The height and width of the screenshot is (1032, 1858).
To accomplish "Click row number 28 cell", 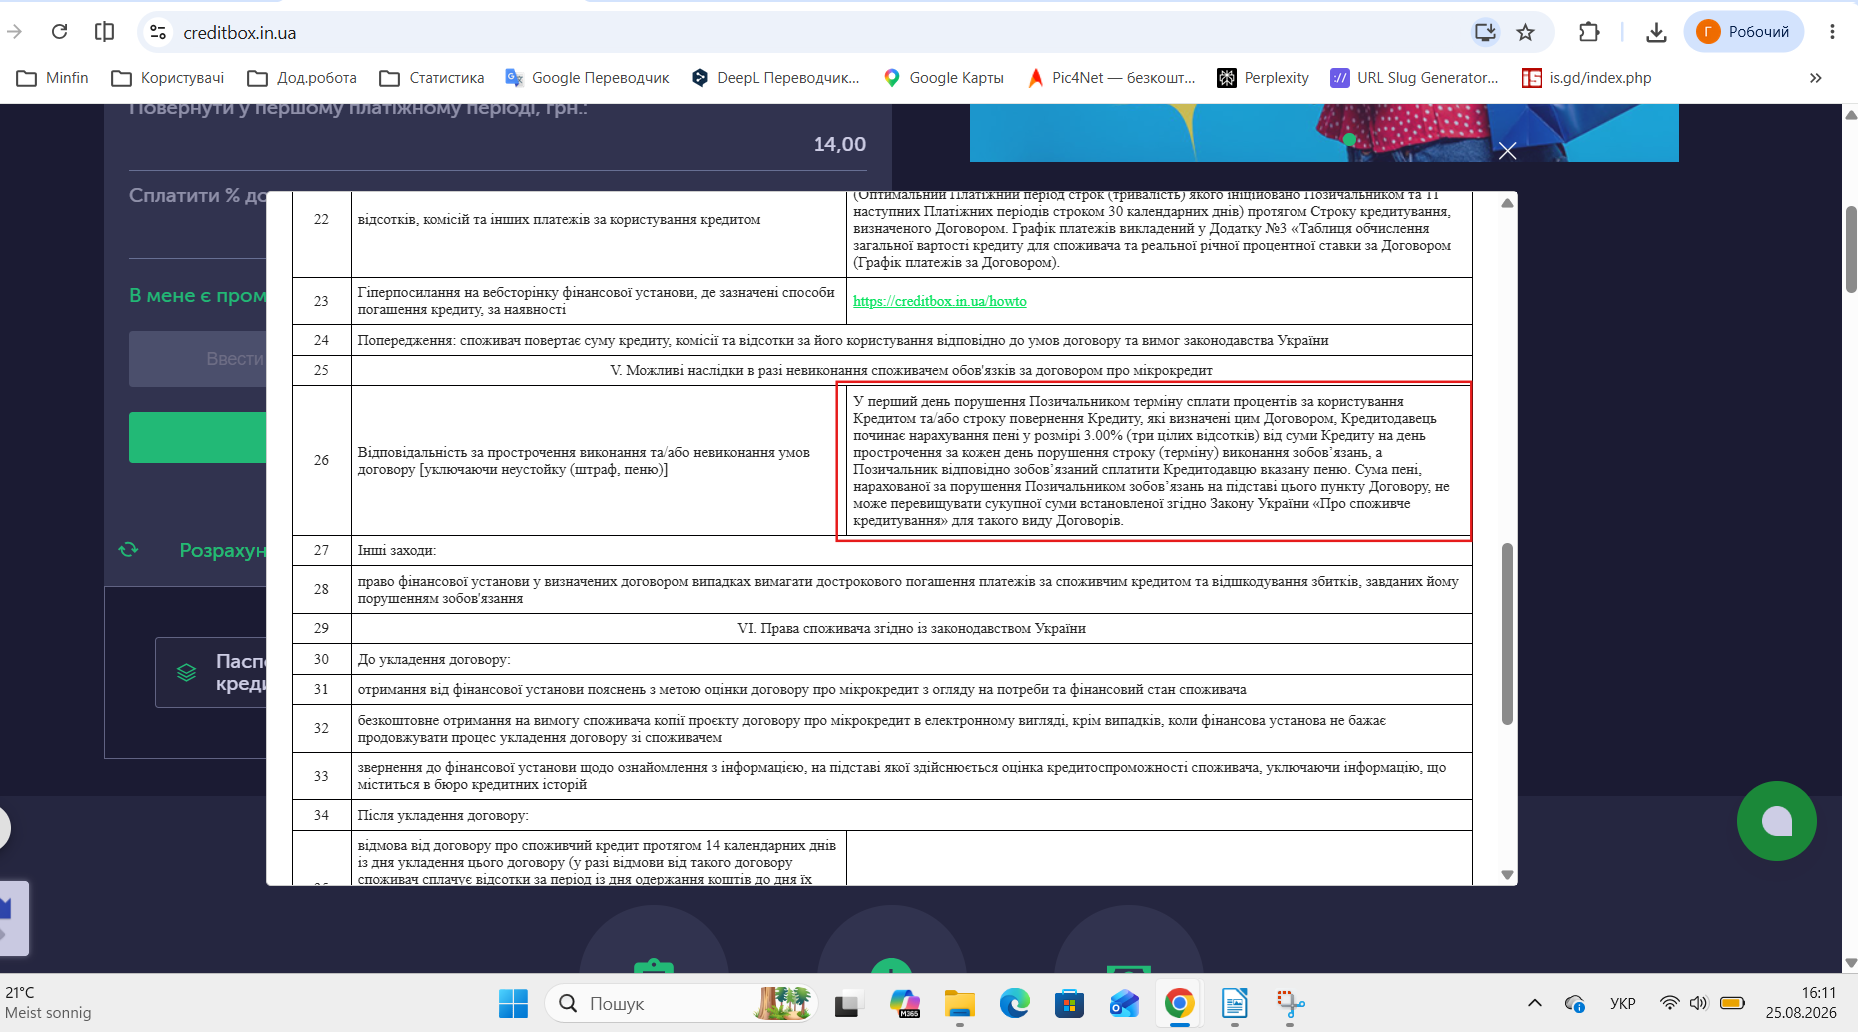I will coord(321,590).
